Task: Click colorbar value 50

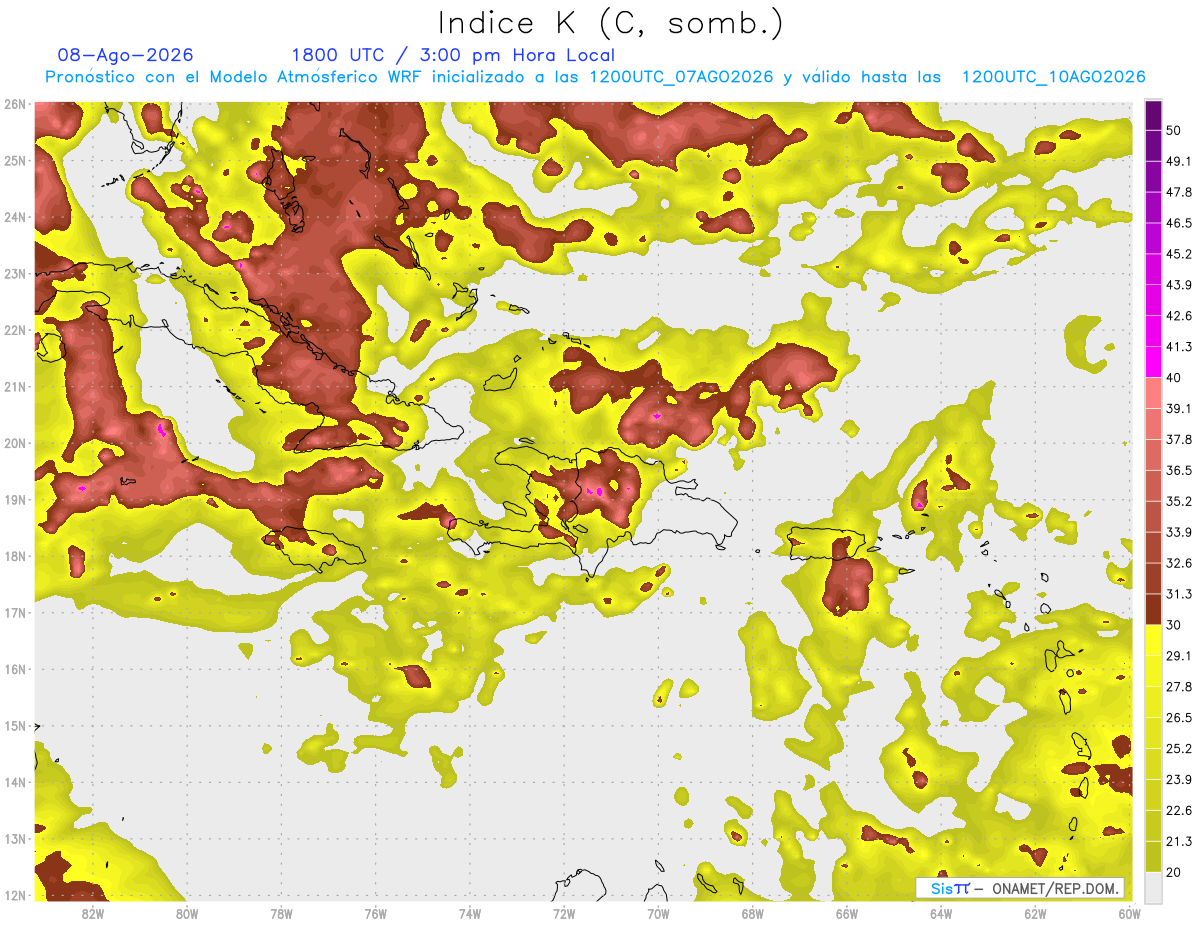Action: click(x=1173, y=130)
